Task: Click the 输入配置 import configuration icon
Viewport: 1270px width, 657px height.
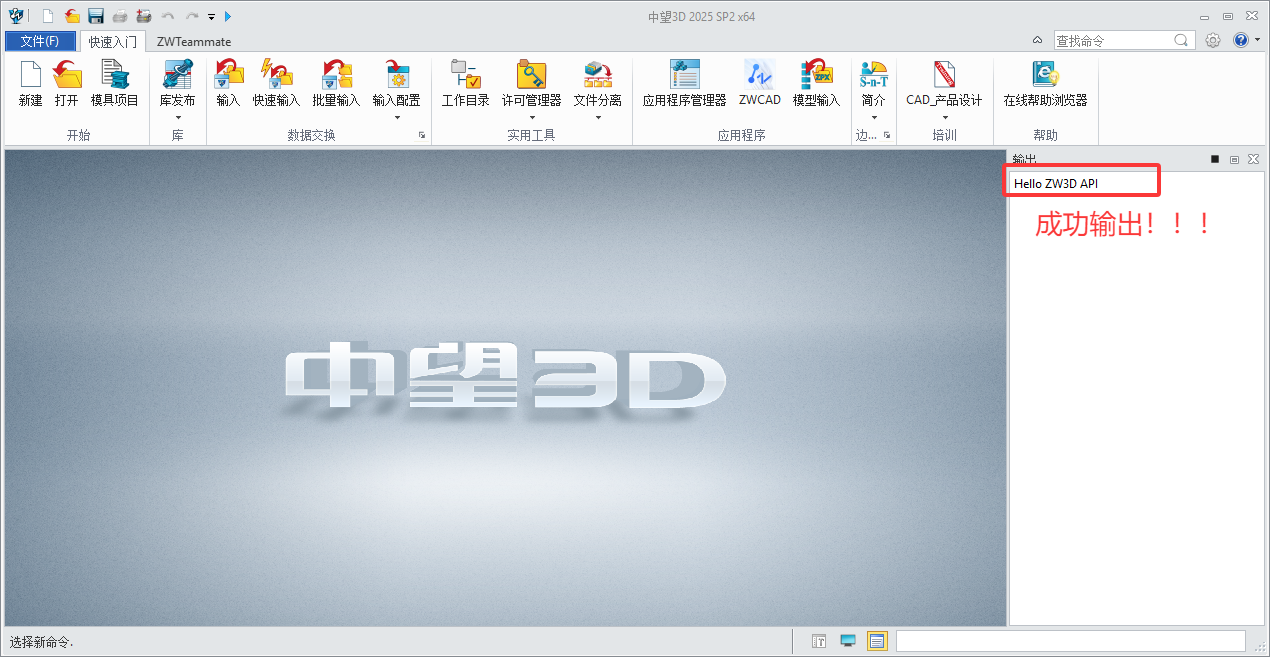Action: tap(397, 75)
